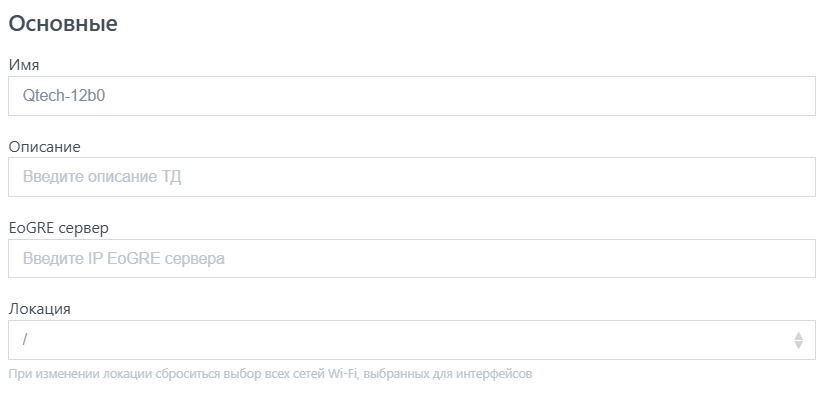Screen dimensions: 828x398
Task: Select the EoGRE сервер input box
Action: [412, 259]
